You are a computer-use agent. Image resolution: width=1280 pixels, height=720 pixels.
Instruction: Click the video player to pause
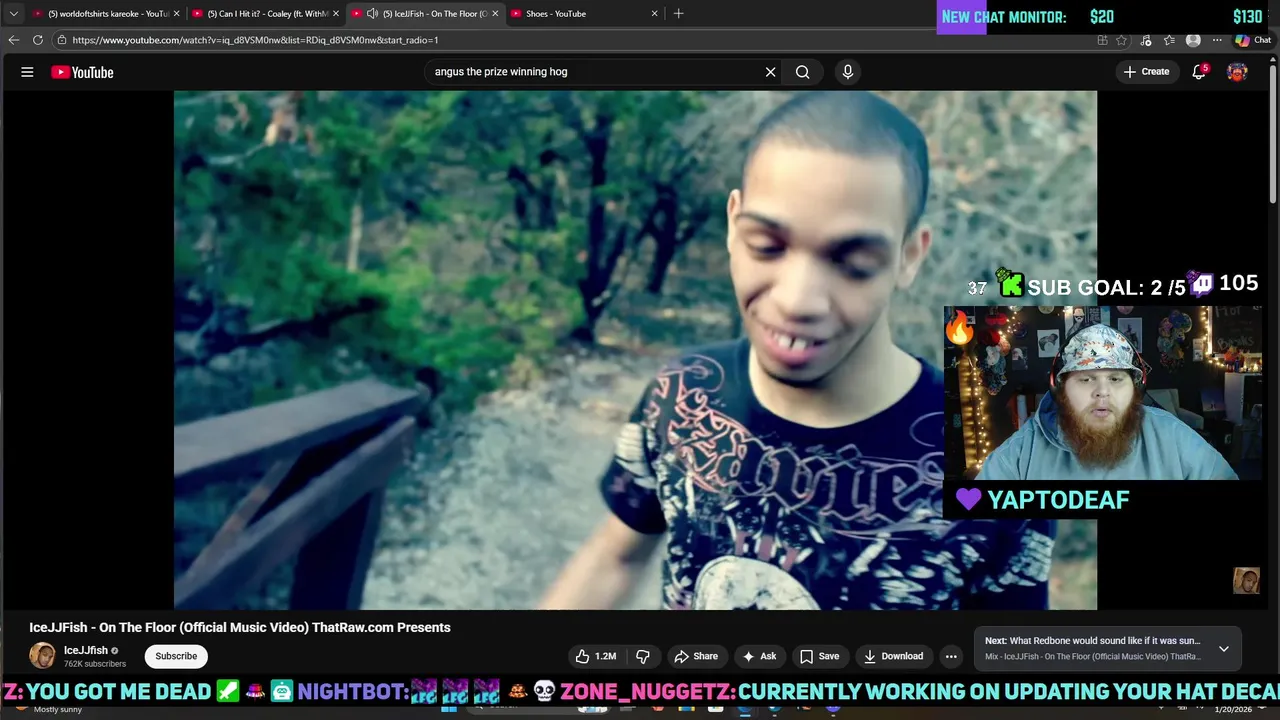[635, 350]
